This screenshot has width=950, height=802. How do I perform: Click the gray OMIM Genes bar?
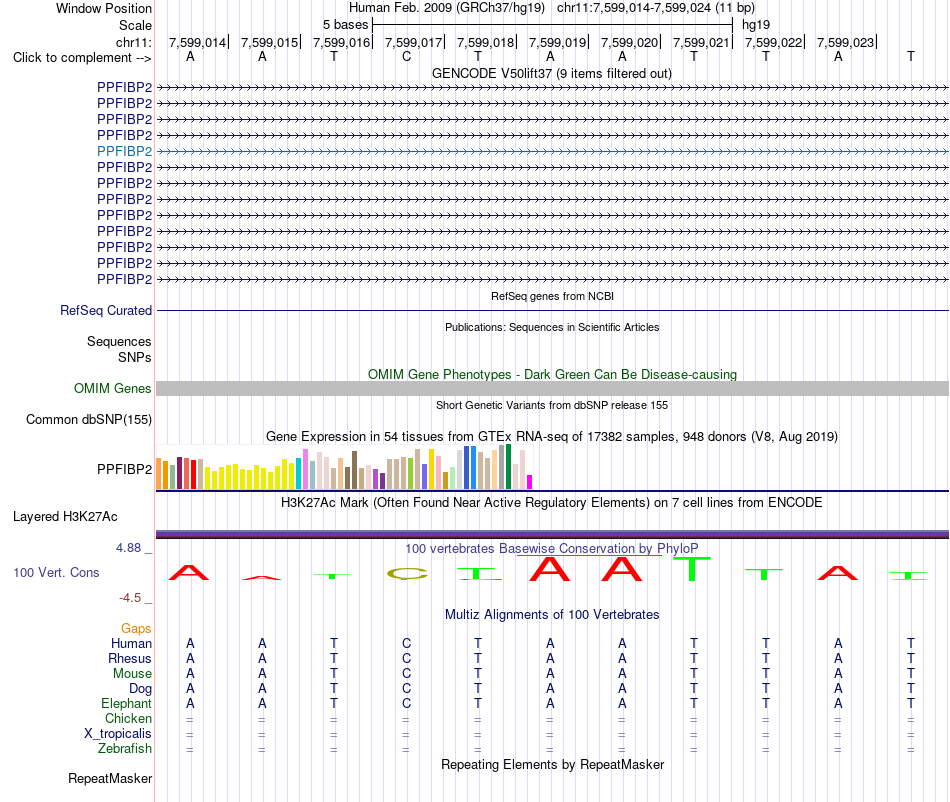(552, 388)
